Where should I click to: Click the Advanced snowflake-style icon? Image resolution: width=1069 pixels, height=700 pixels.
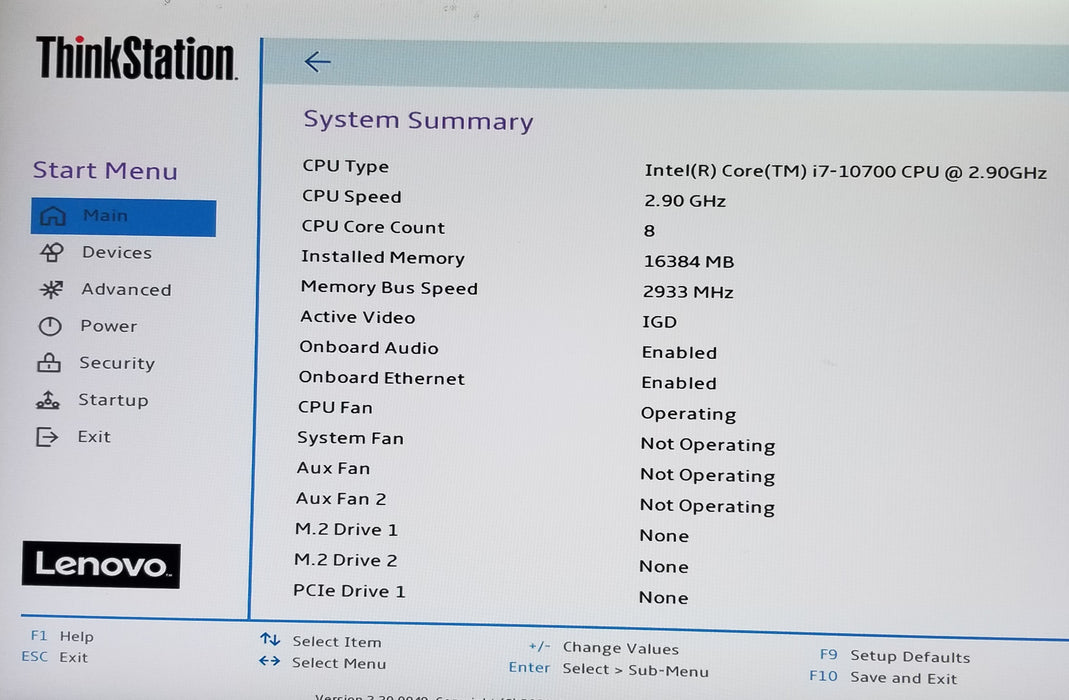click(51, 290)
